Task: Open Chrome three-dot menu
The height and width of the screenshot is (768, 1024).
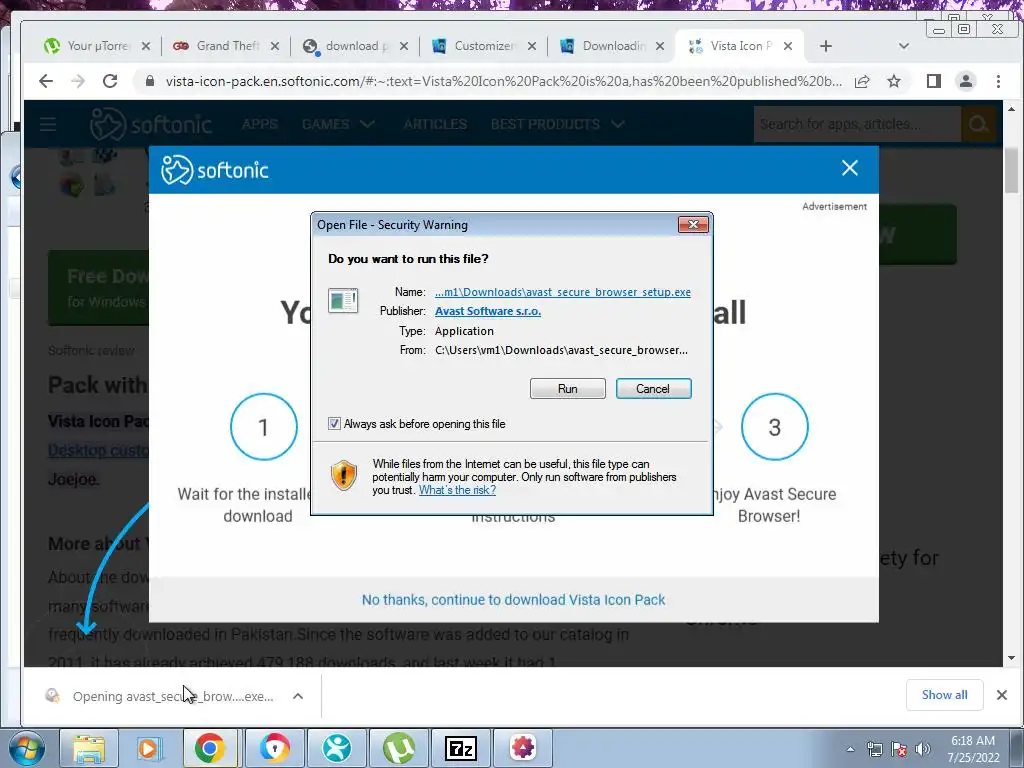Action: point(998,82)
